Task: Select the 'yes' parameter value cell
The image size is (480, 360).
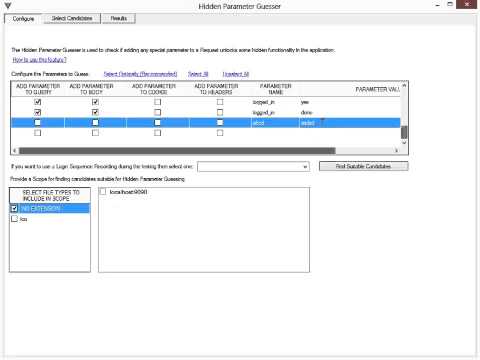Action: coord(350,102)
